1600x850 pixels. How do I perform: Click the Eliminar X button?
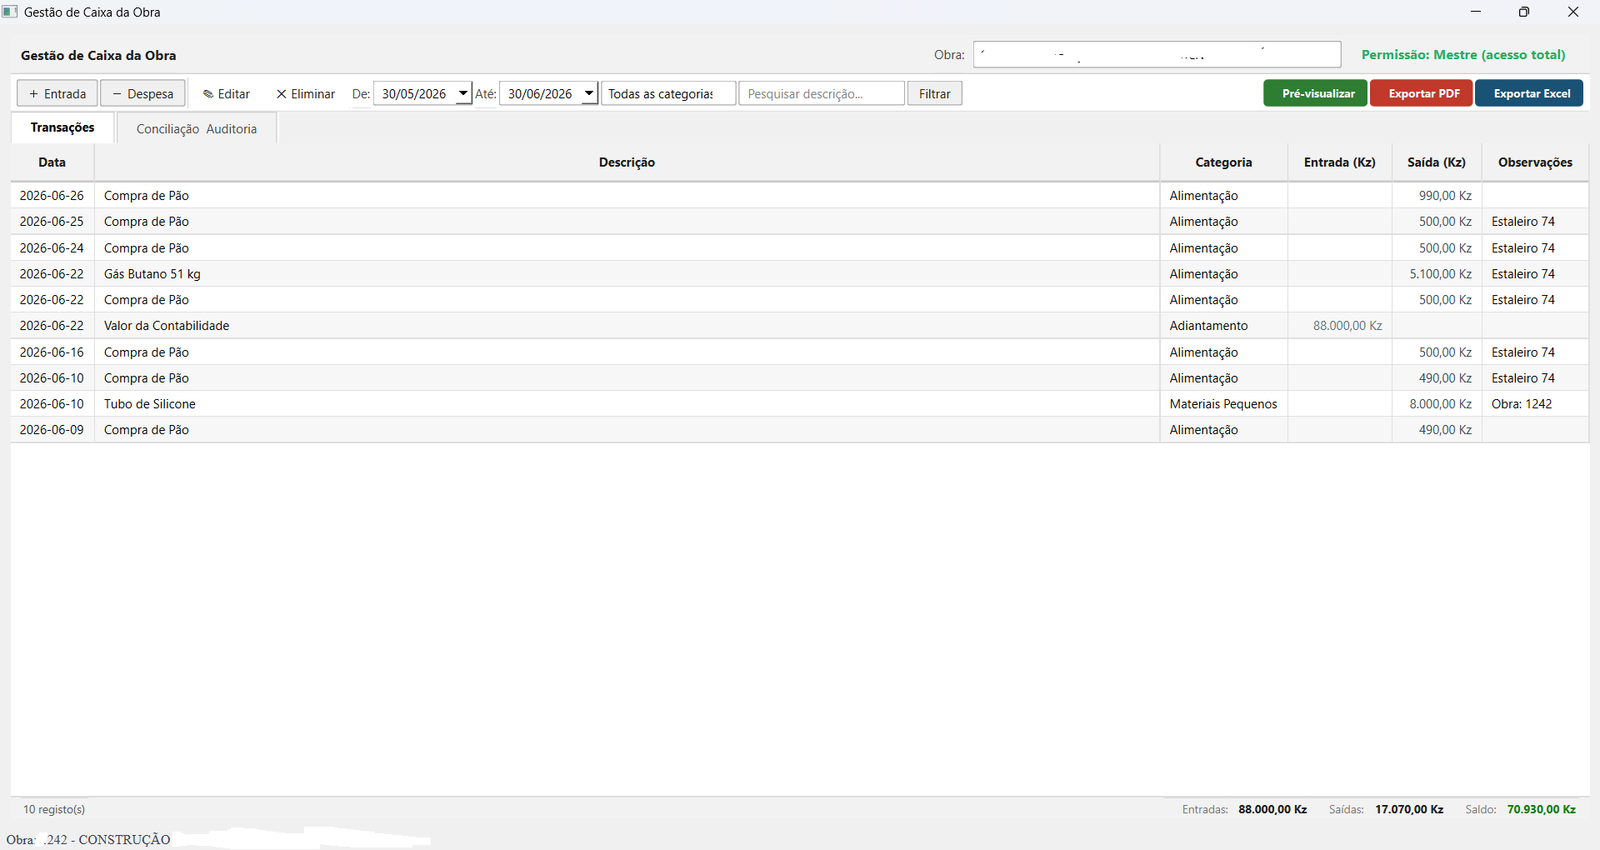(x=305, y=94)
